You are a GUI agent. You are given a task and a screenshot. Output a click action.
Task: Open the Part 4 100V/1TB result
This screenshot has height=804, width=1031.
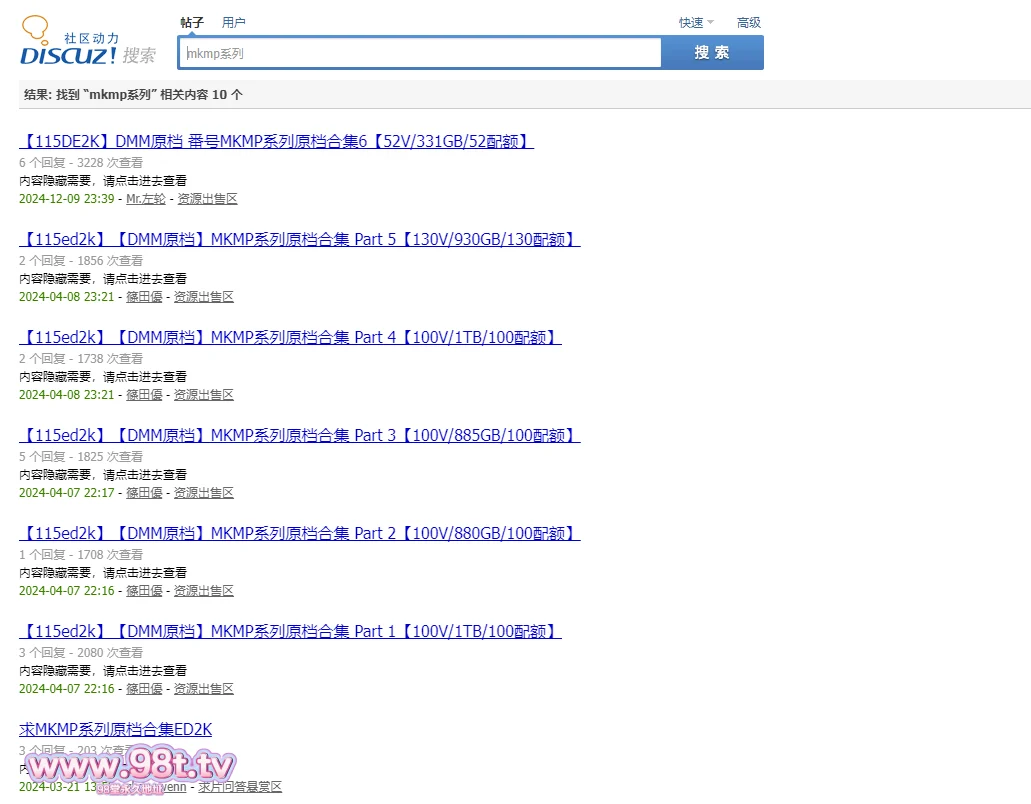(290, 337)
